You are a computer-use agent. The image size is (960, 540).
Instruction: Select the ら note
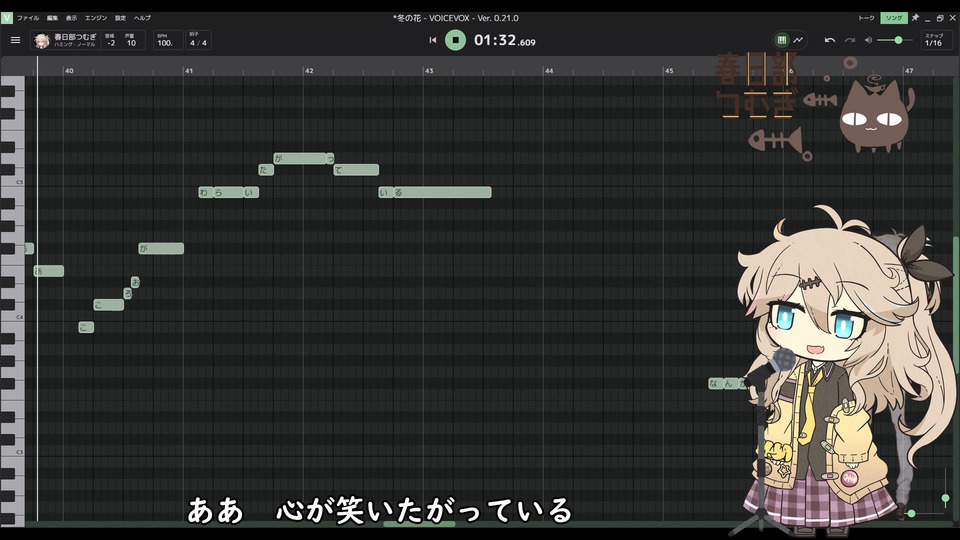click(228, 192)
